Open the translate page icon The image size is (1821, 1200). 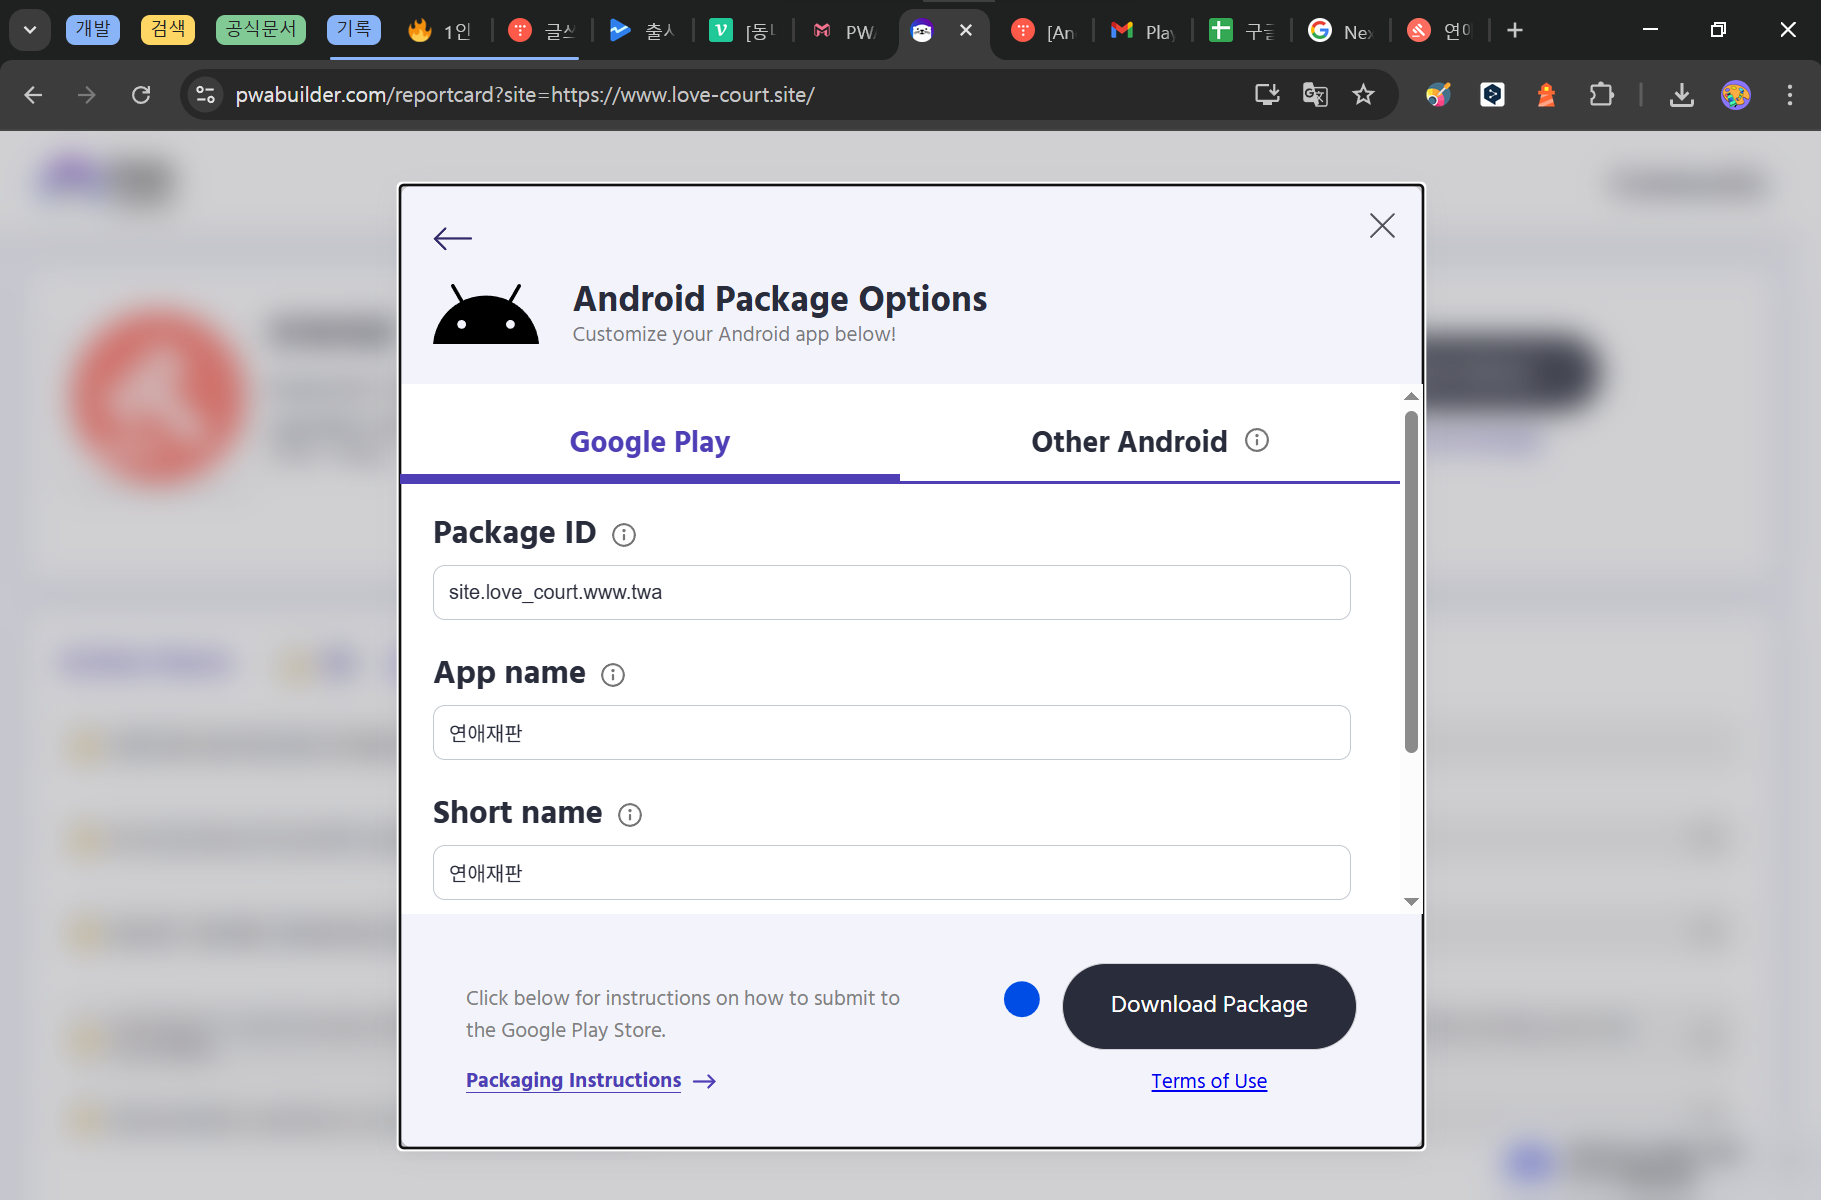pos(1315,95)
